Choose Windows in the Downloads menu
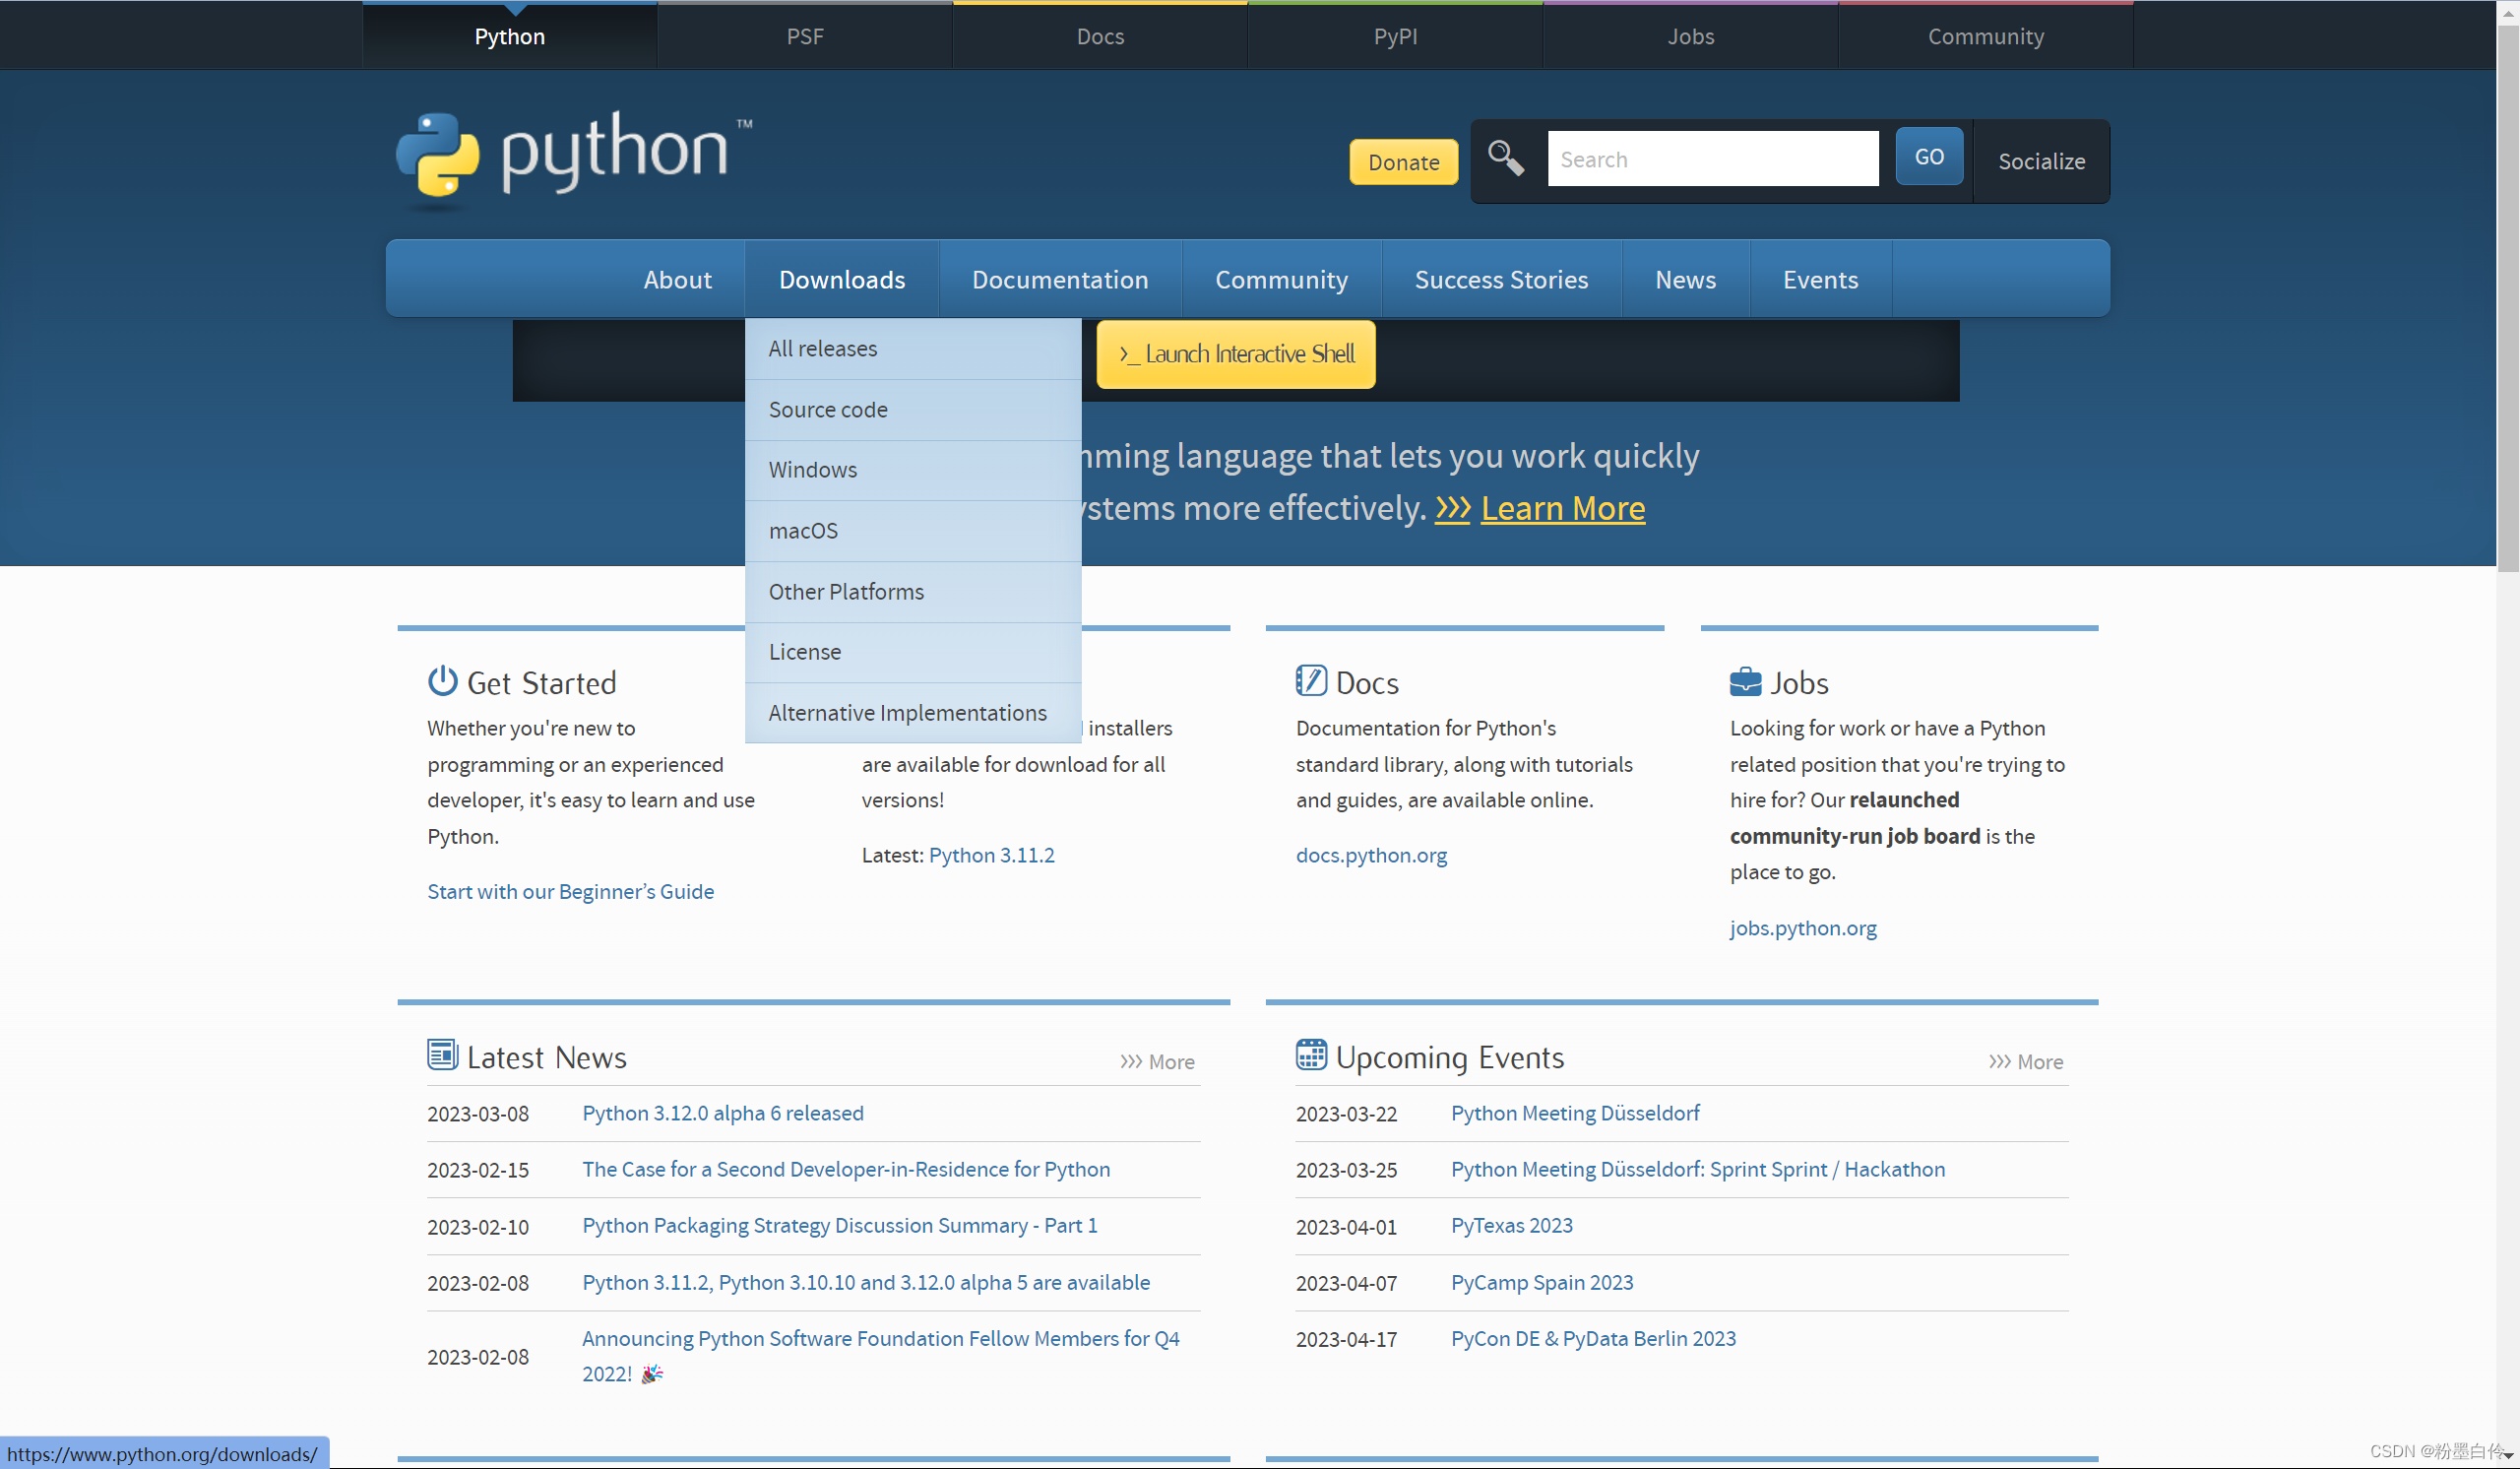The width and height of the screenshot is (2520, 1469). (913, 470)
